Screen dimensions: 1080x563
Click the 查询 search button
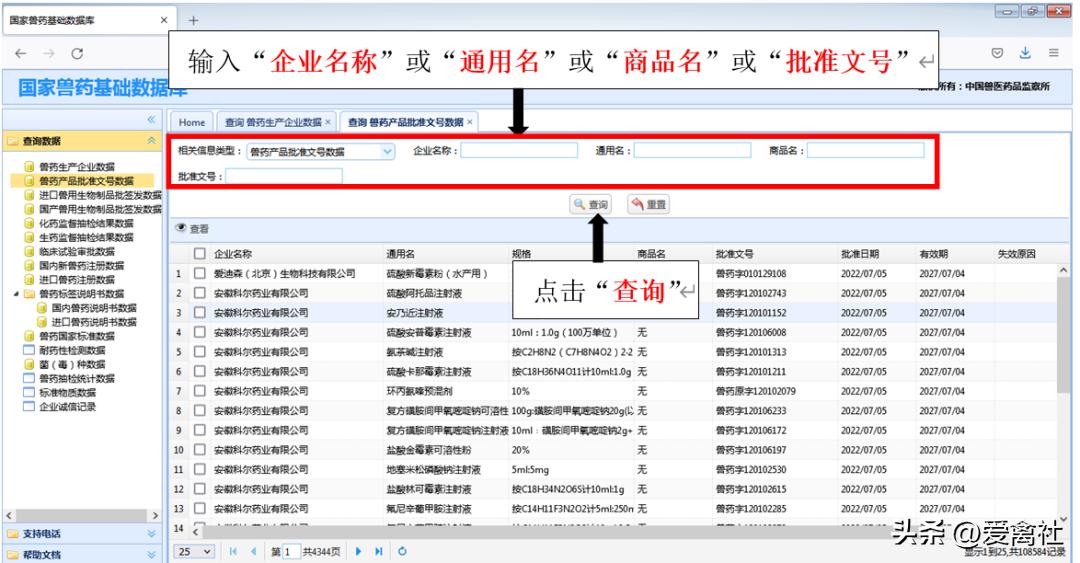(x=590, y=204)
